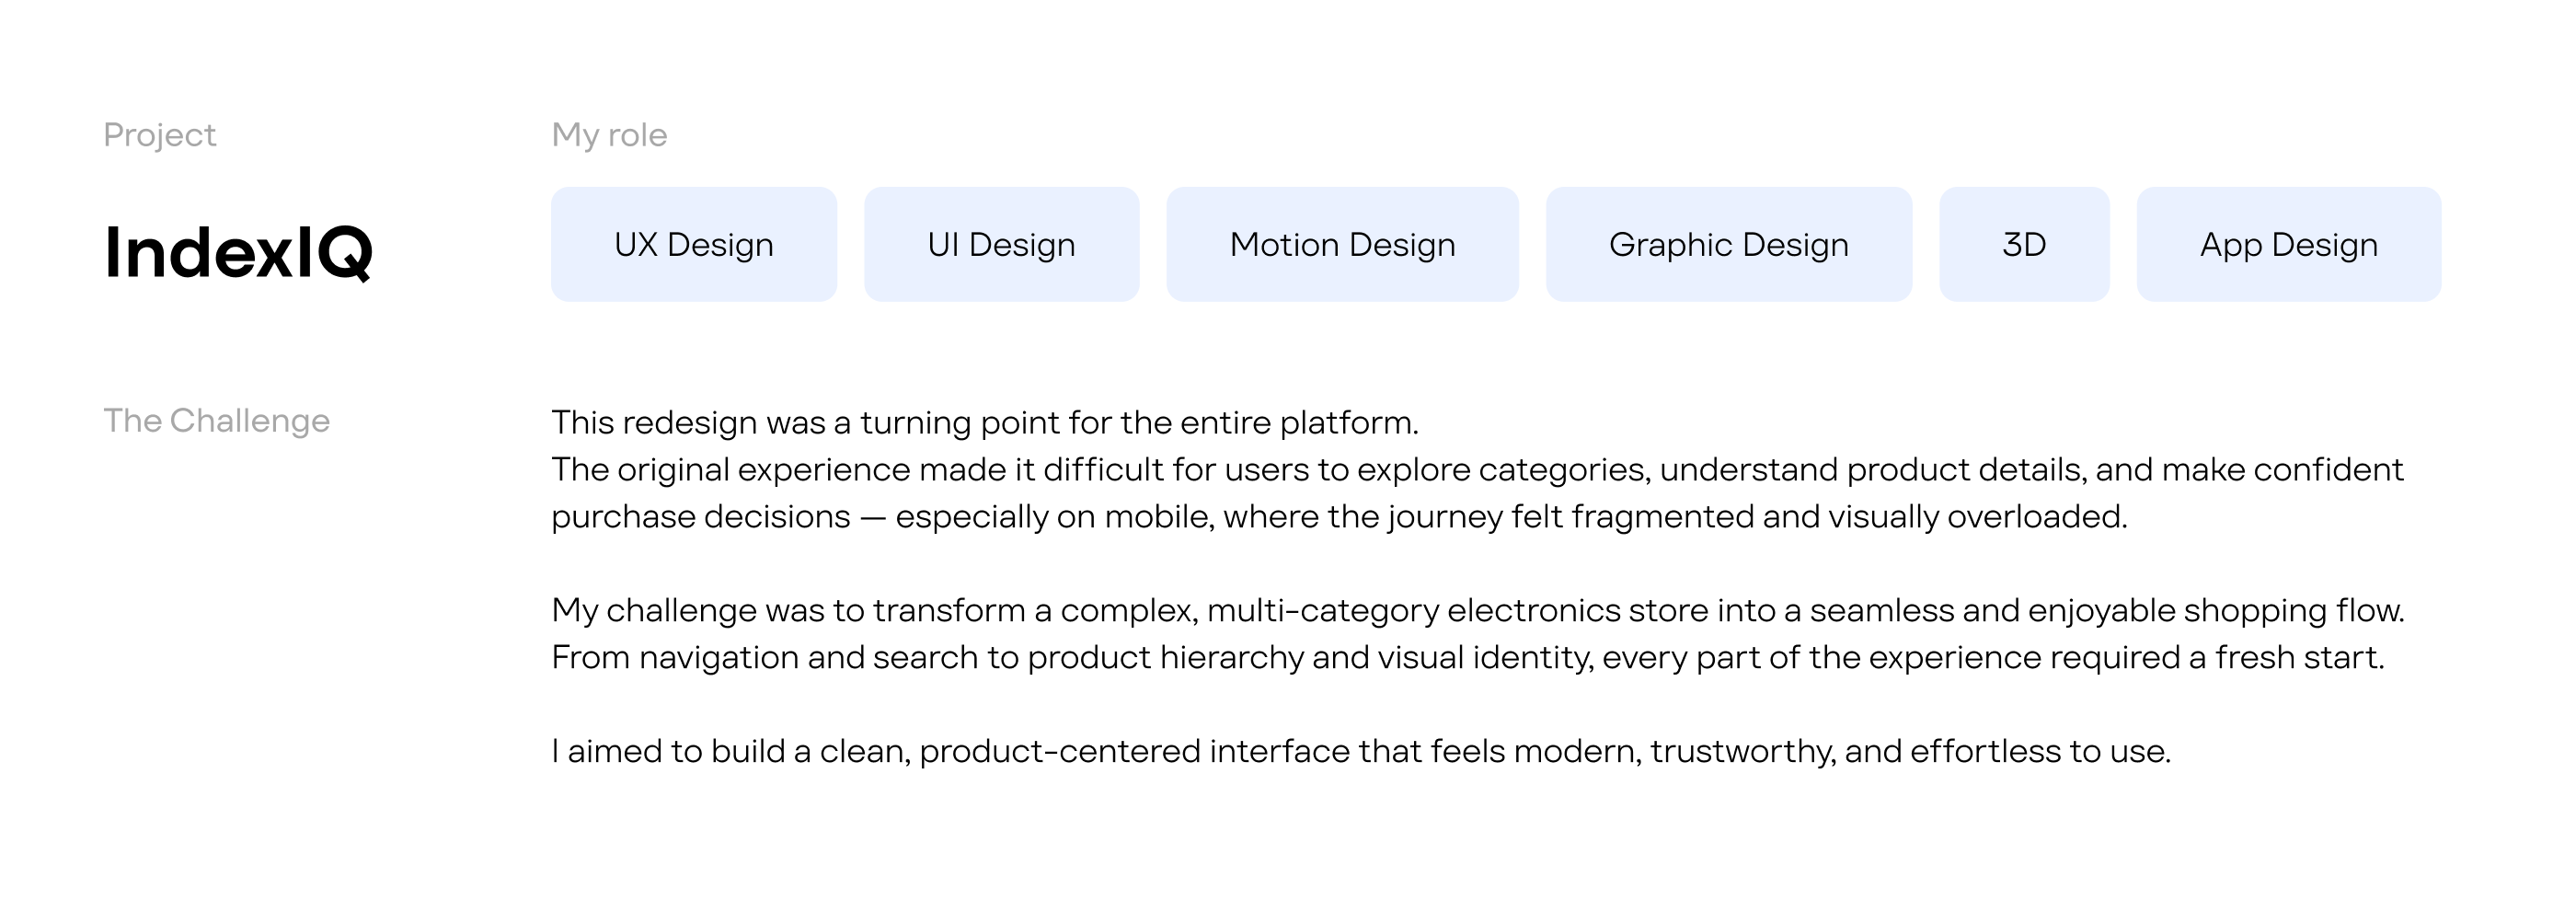This screenshot has width=2576, height=901.
Task: Click the line beginning 'The original experience'
Action: tap(1476, 470)
